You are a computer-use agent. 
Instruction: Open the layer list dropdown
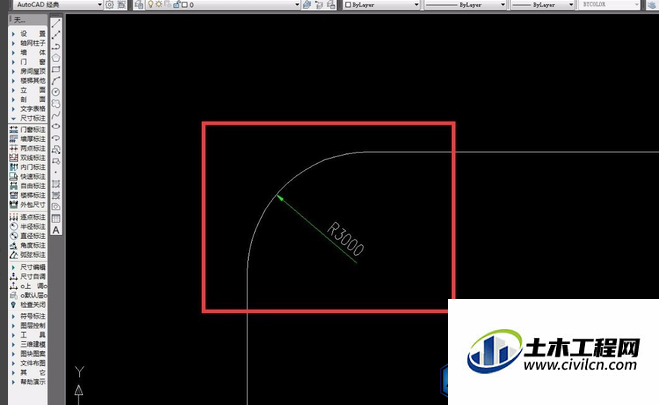(x=297, y=5)
